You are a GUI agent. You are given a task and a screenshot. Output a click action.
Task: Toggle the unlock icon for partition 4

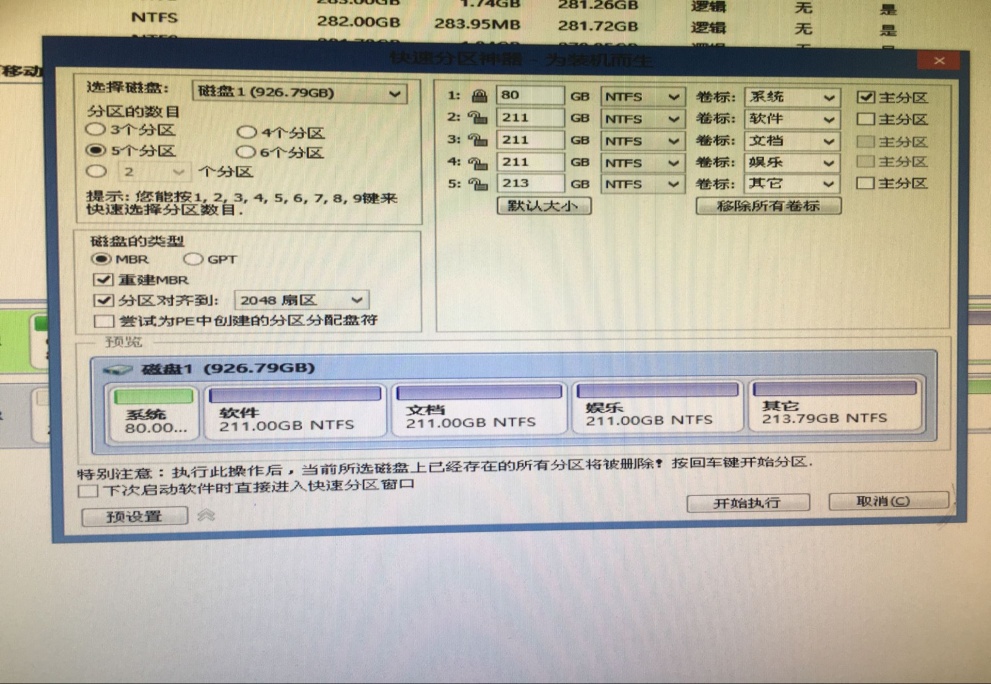click(477, 162)
